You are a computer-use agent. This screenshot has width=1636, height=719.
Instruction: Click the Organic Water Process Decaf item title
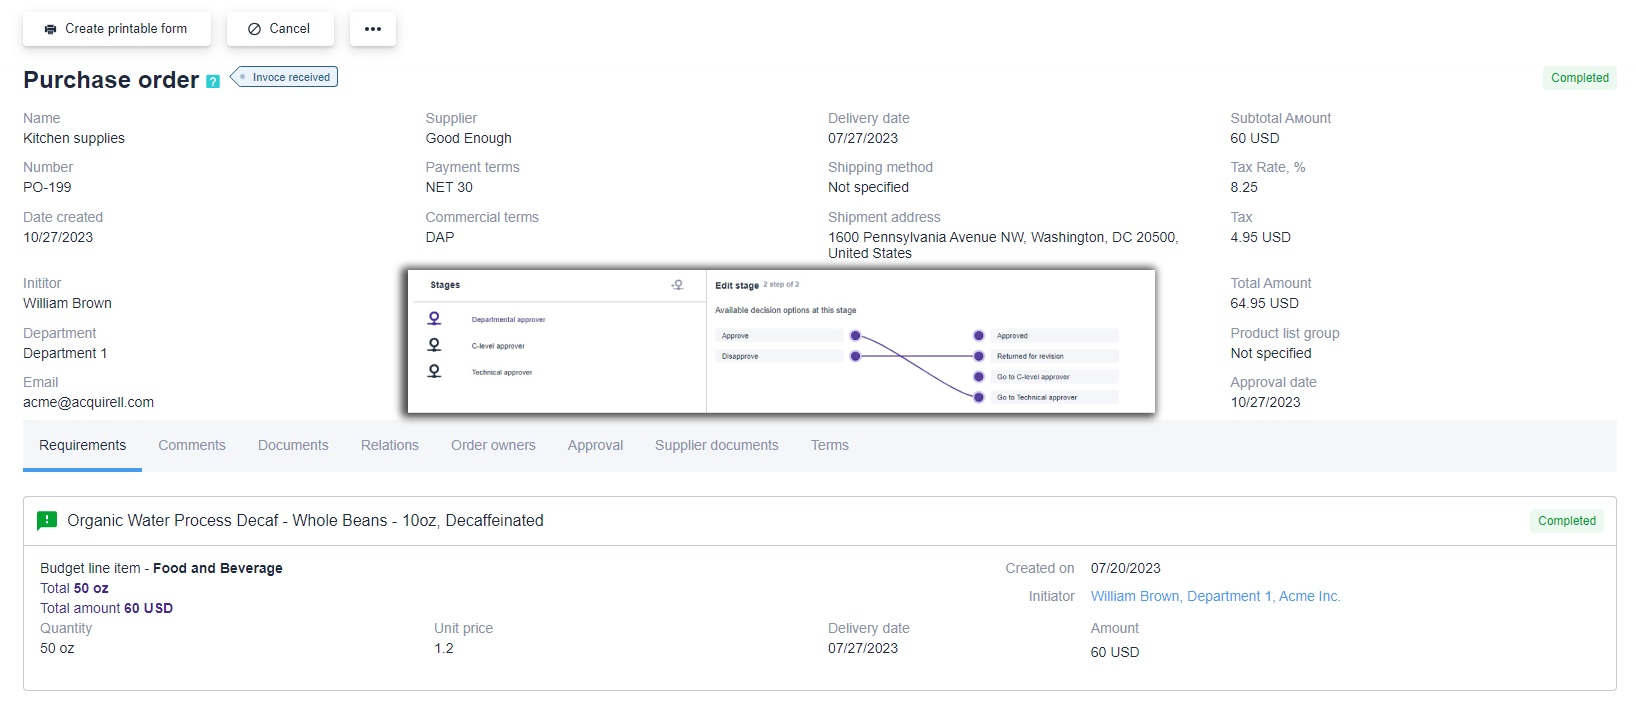[x=305, y=521]
